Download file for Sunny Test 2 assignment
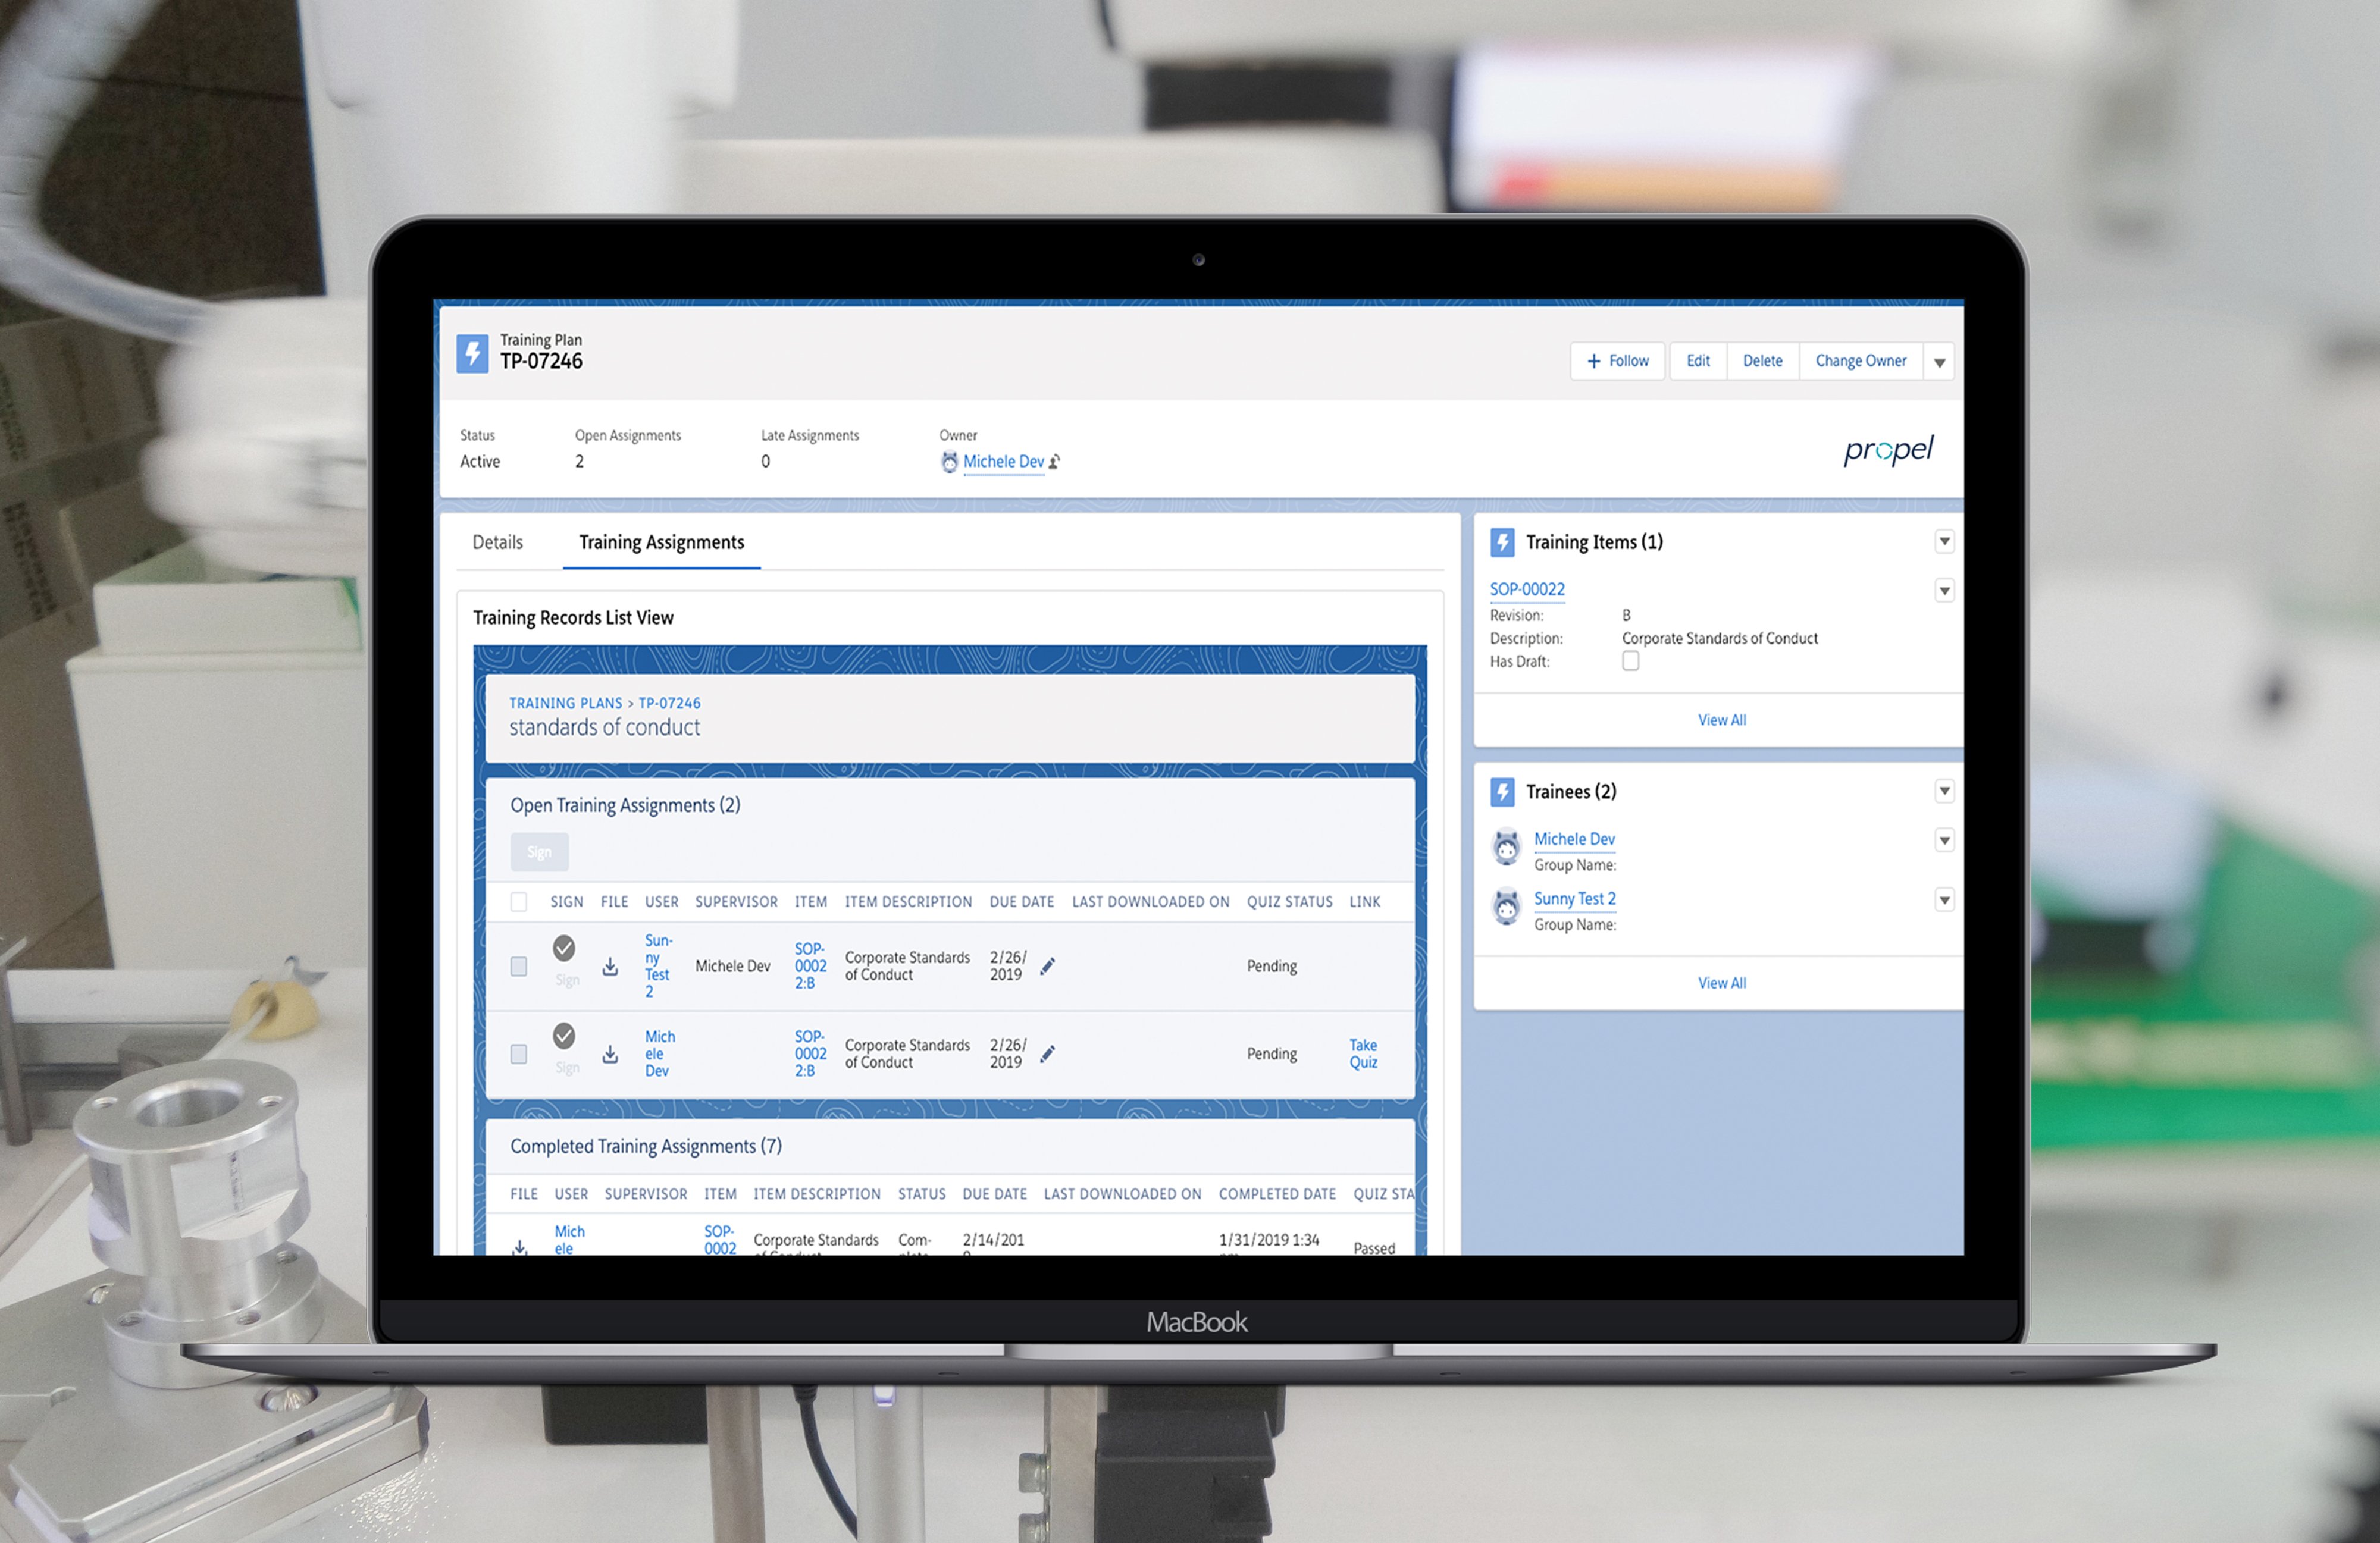This screenshot has height=1543, width=2380. coord(610,967)
